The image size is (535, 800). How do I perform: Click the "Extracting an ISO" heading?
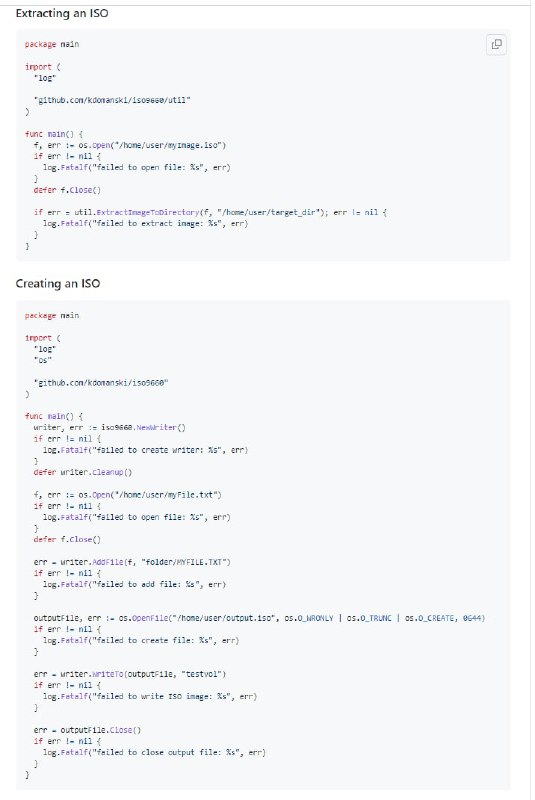[x=62, y=13]
